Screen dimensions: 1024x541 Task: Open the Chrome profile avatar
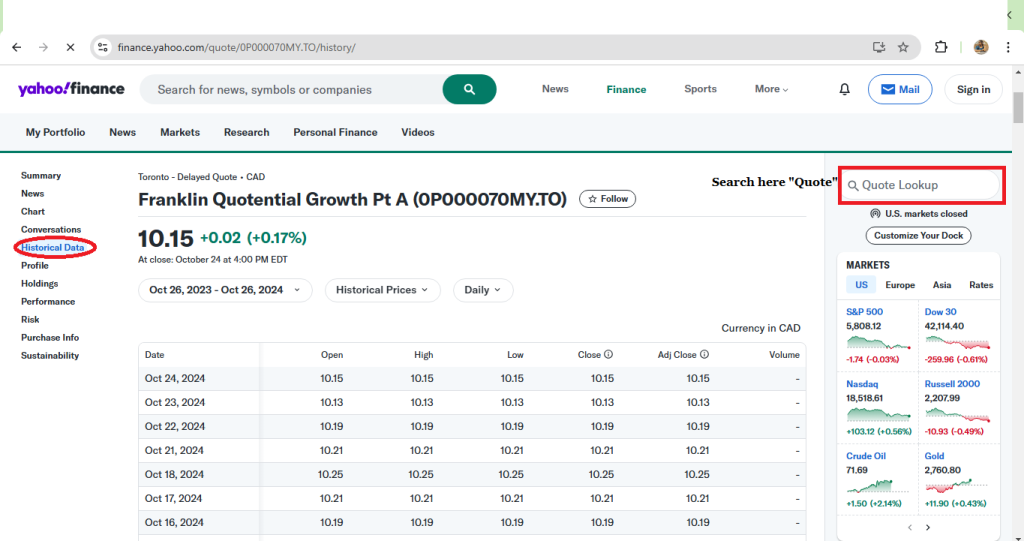[x=981, y=47]
